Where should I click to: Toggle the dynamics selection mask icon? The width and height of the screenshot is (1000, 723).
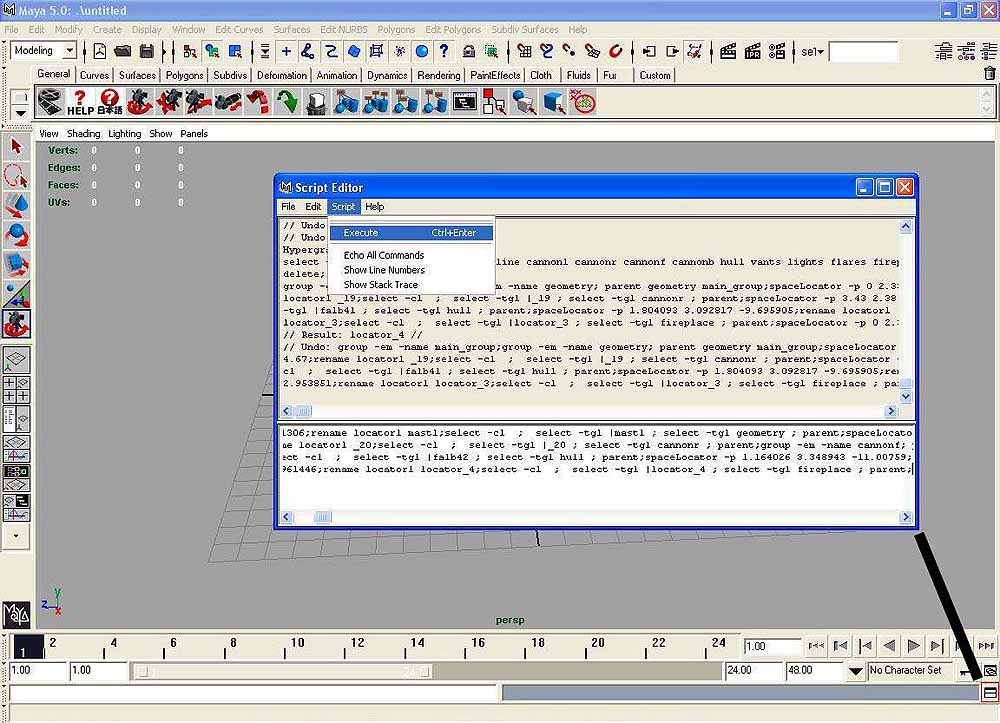(x=399, y=52)
